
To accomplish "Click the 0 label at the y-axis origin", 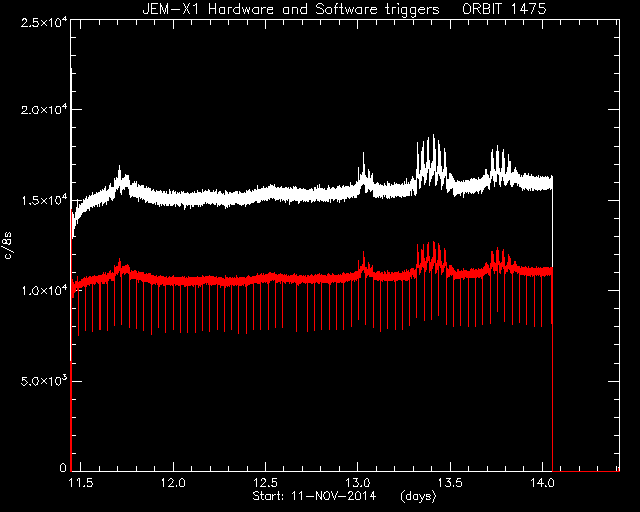I will coord(63,467).
